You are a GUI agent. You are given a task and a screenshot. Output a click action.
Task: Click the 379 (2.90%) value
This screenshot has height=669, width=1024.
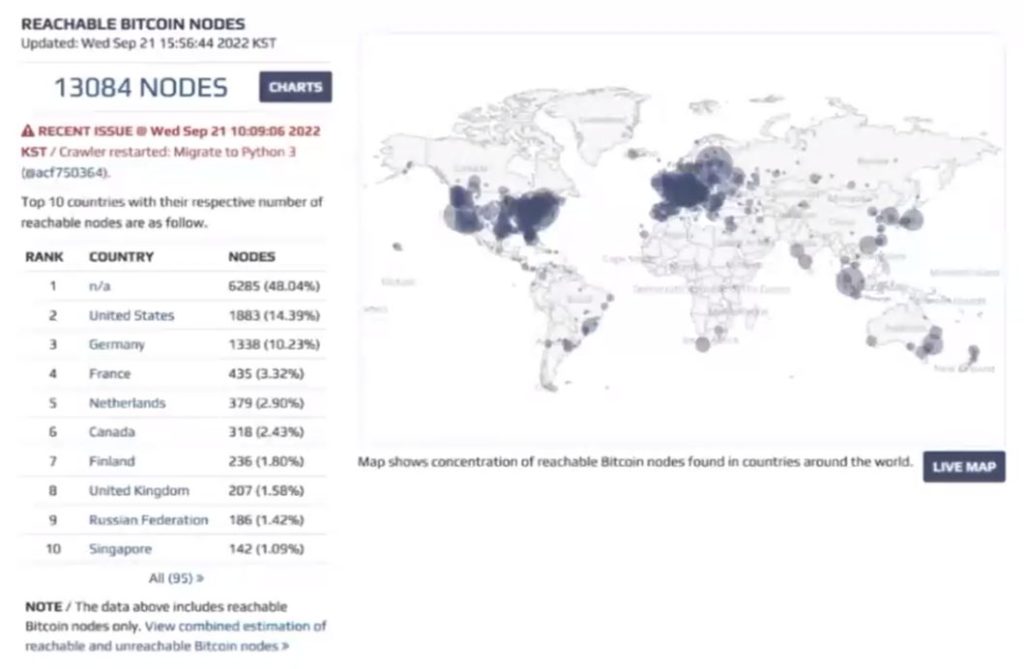(x=266, y=403)
